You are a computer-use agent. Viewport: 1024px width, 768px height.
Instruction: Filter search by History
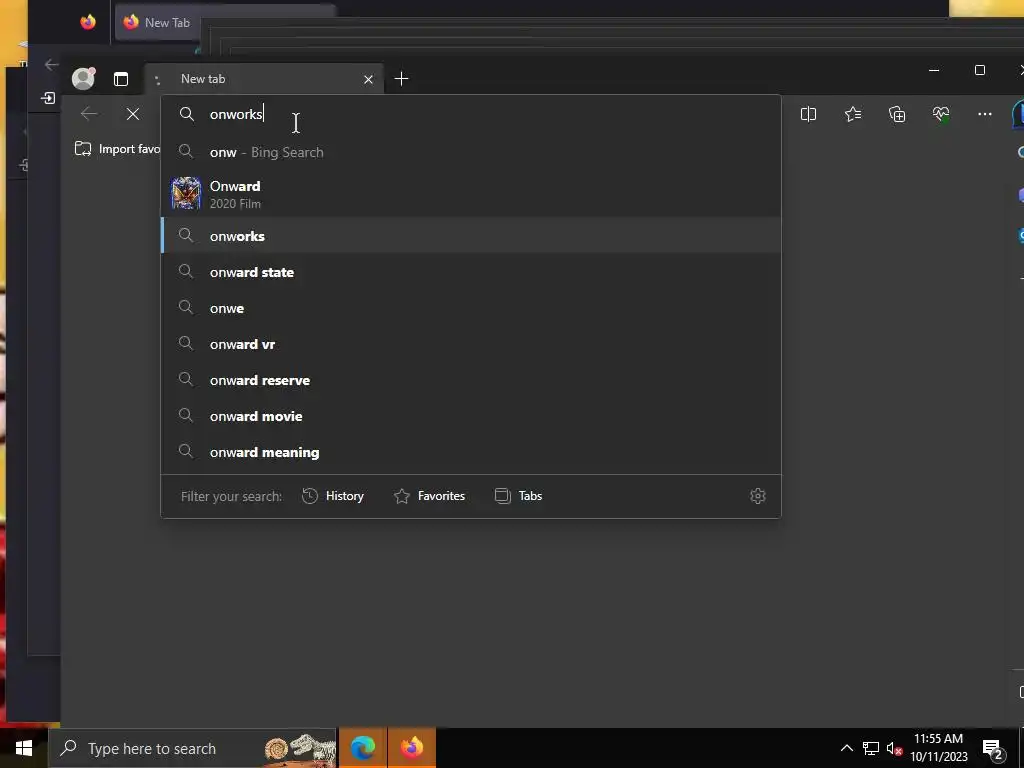pyautogui.click(x=333, y=496)
